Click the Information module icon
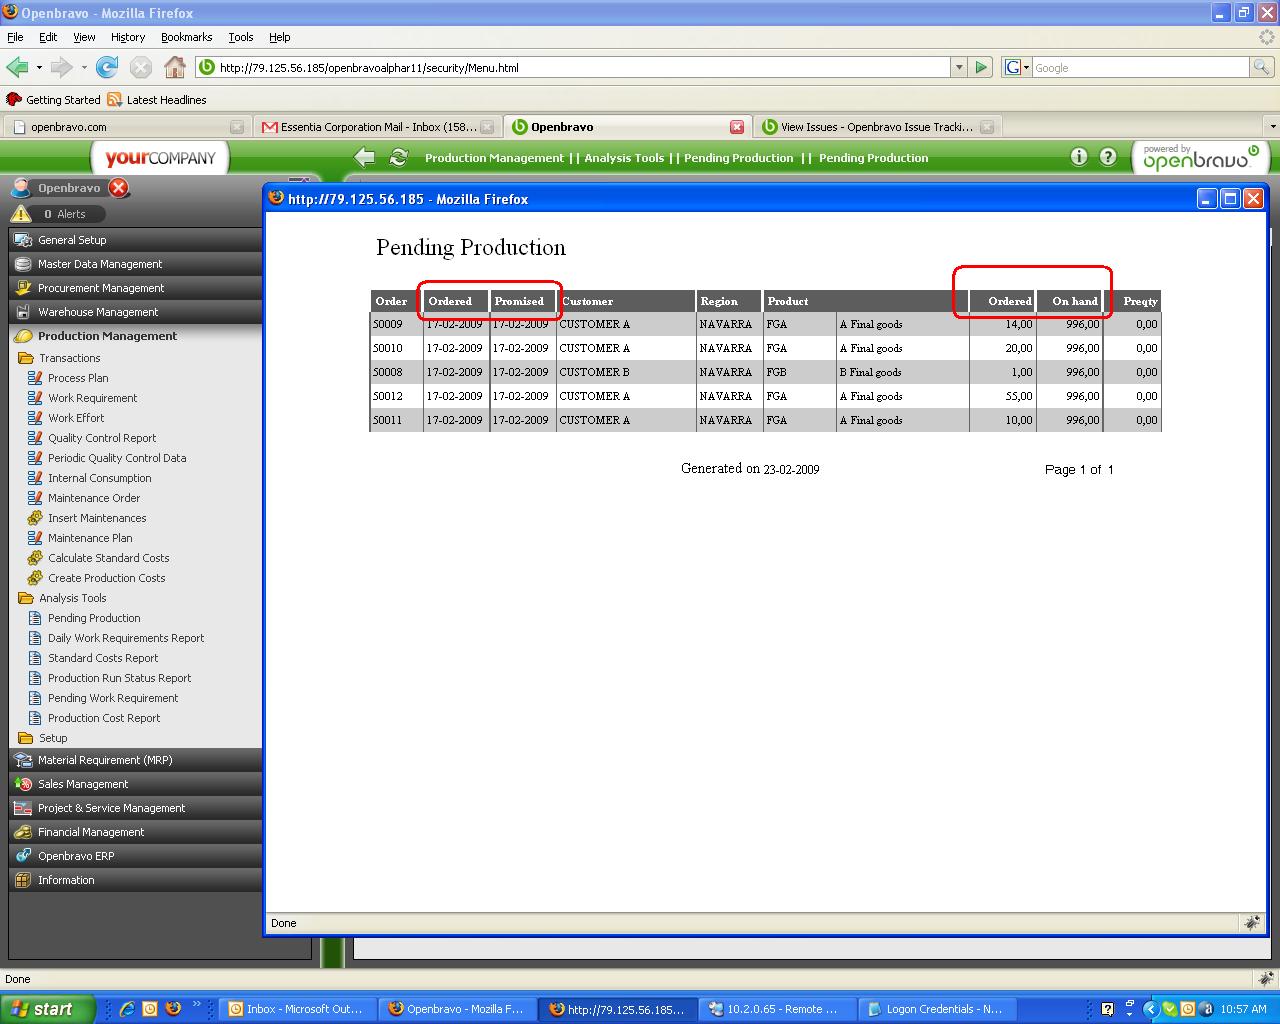The height and width of the screenshot is (1024, 1280). (22, 880)
